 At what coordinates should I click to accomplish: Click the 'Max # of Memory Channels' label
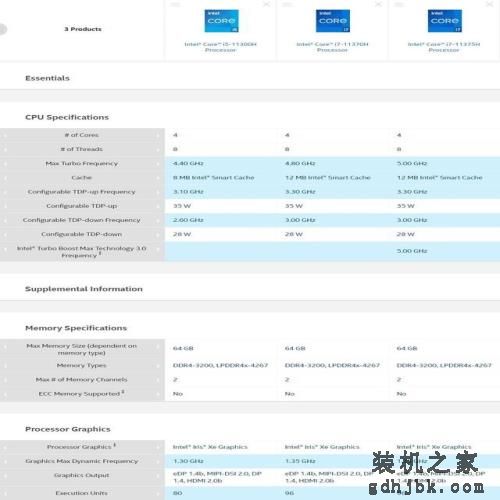82,379
